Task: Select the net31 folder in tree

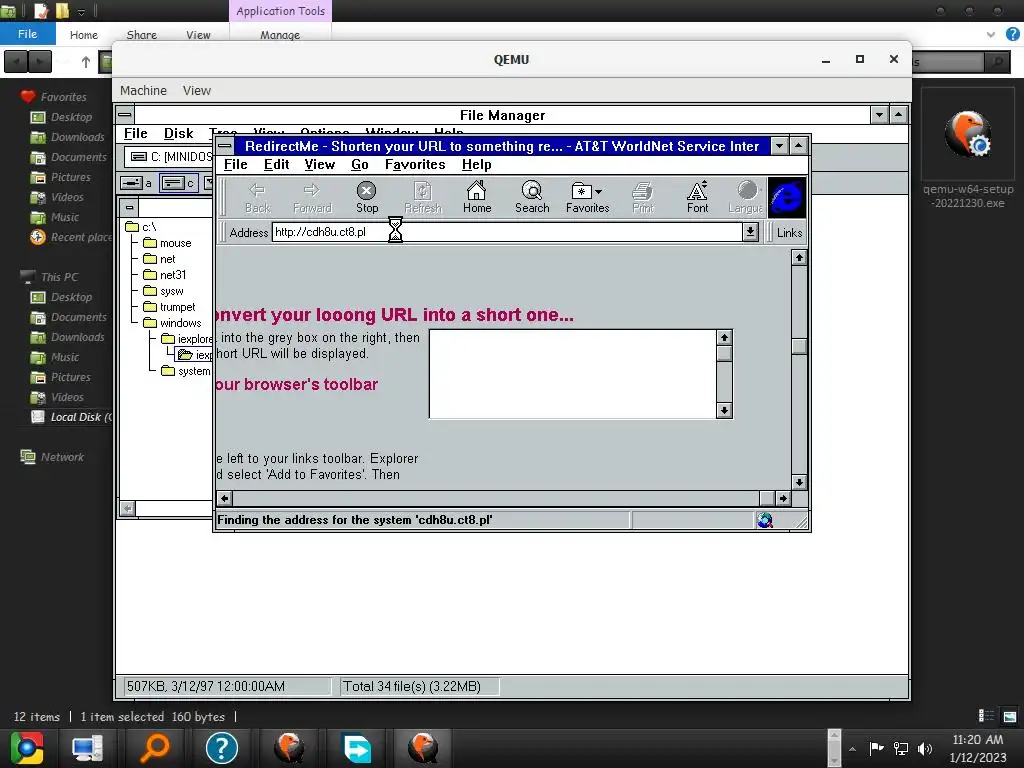Action: click(165, 275)
